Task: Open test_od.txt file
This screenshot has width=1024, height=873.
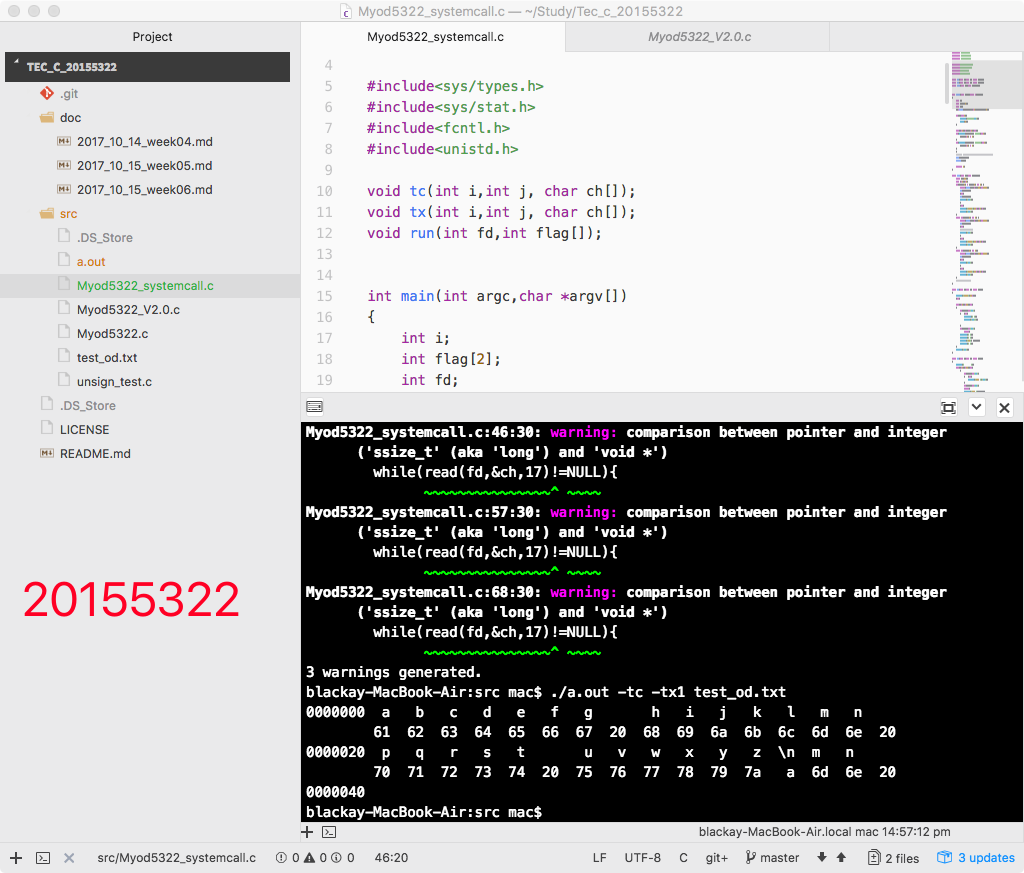Action: pyautogui.click(x=107, y=358)
